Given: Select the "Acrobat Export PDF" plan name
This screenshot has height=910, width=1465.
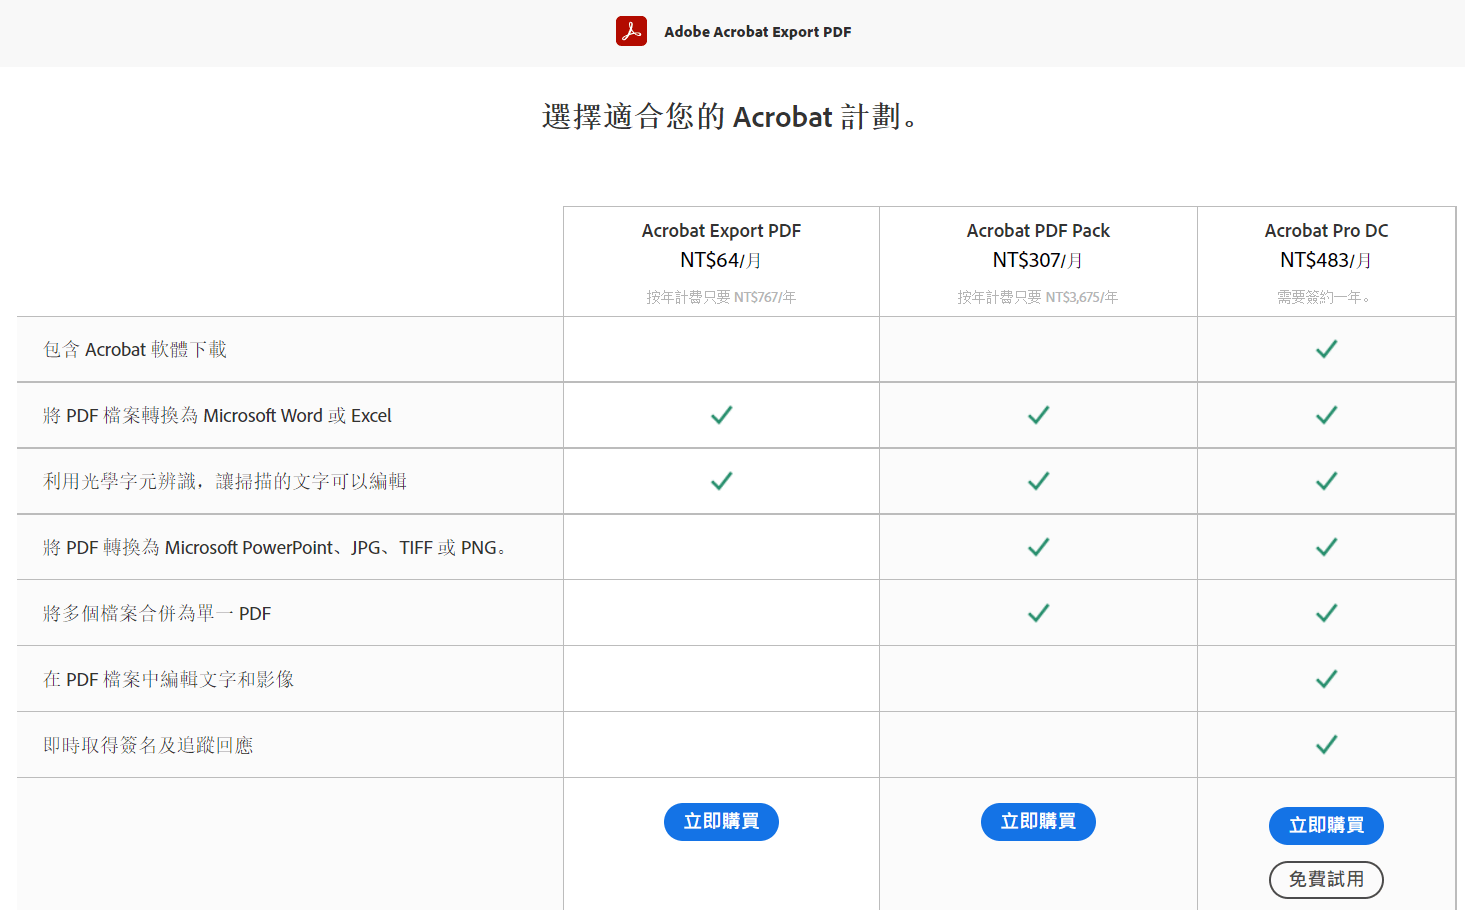Looking at the screenshot, I should [721, 231].
